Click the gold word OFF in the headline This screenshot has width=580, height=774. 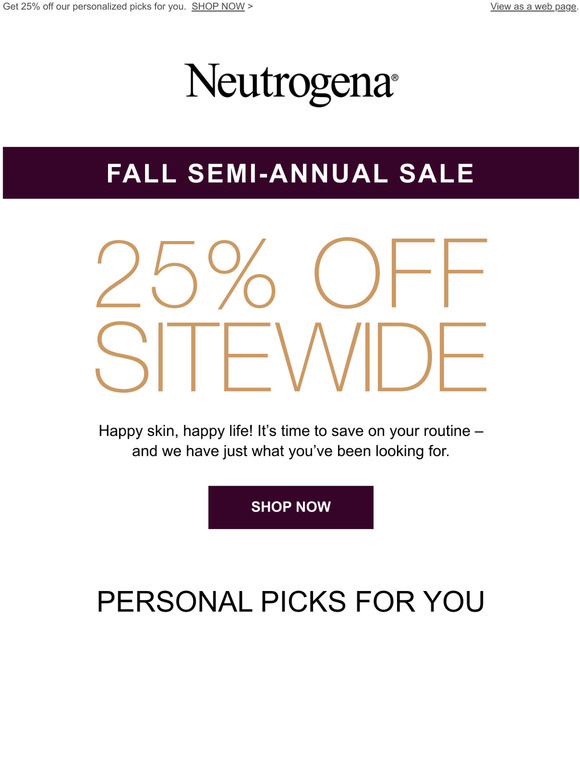click(x=400, y=273)
